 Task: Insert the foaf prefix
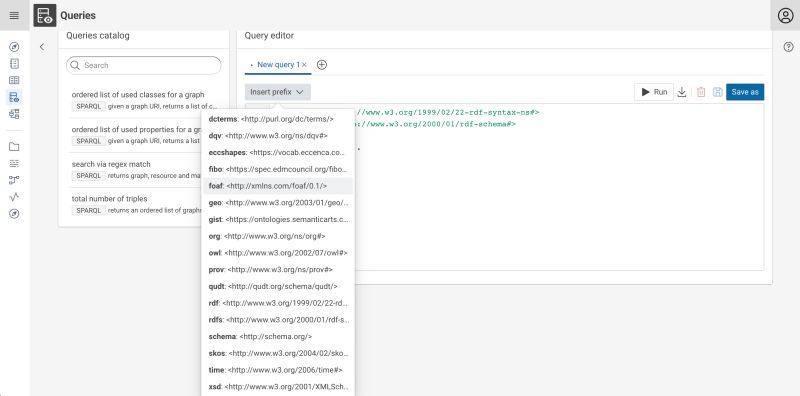coord(278,186)
